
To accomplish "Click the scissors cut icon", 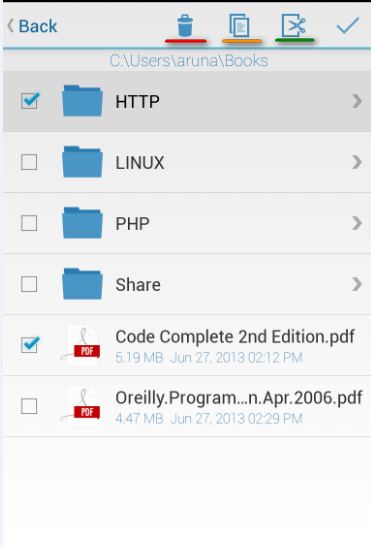I will pos(294,25).
